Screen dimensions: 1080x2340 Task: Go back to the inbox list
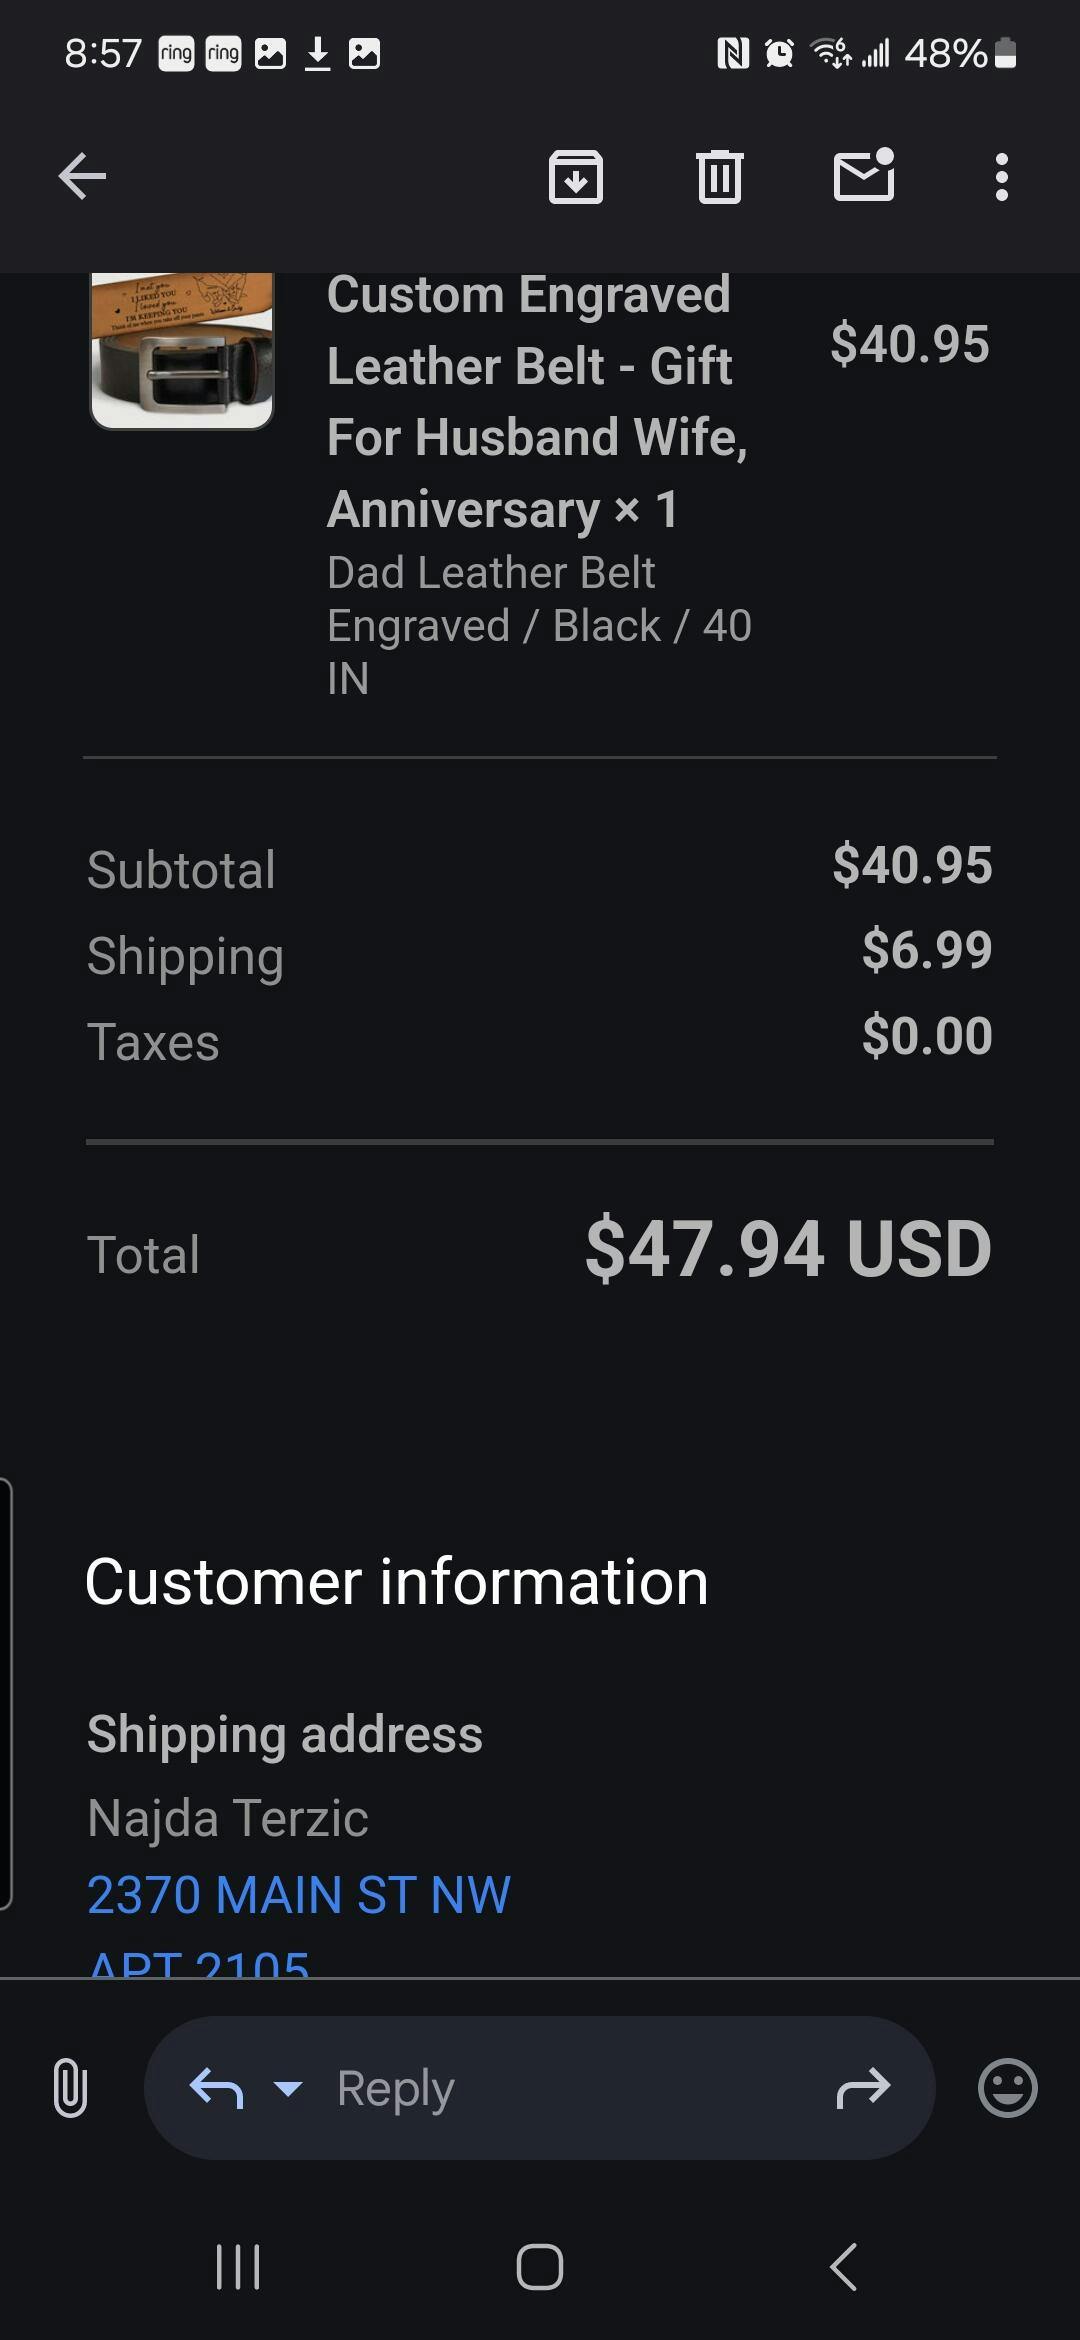[x=82, y=177]
